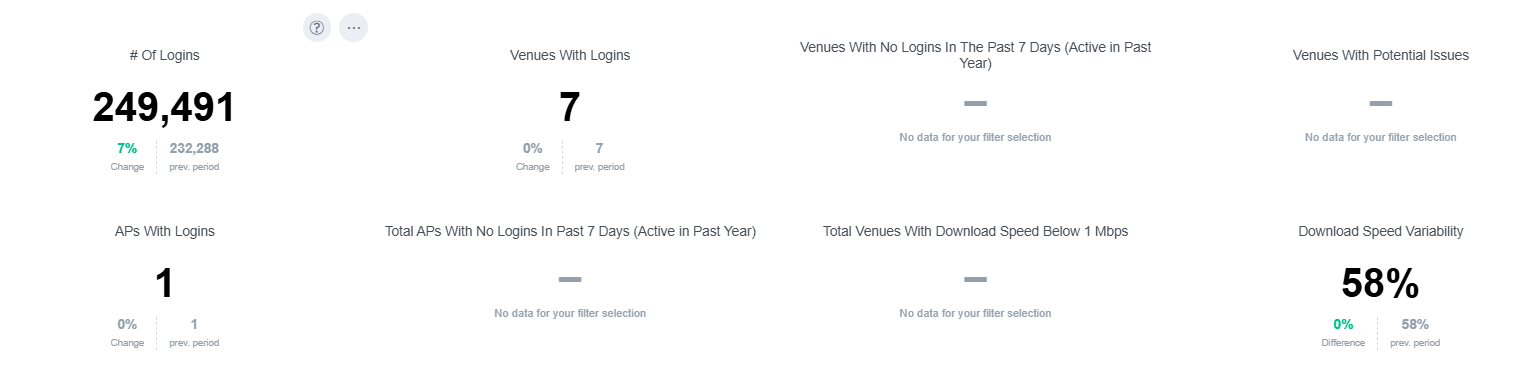
Task: Select the Download Speed Variability title
Action: pyautogui.click(x=1380, y=231)
